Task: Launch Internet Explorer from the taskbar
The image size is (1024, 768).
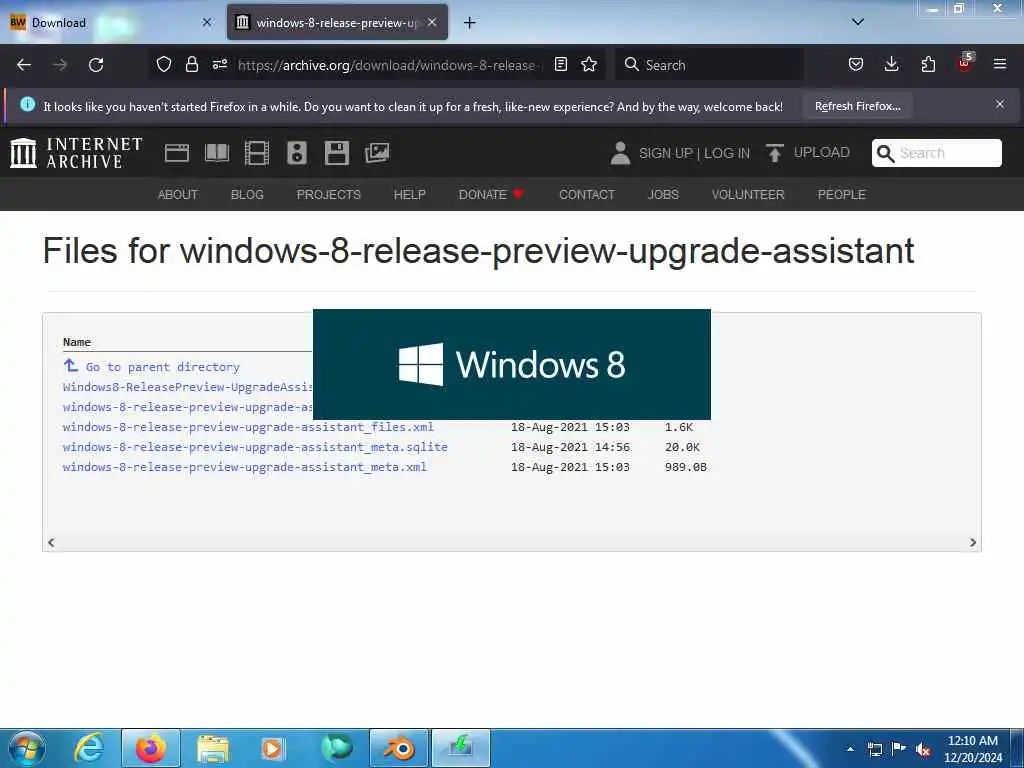Action: coord(89,748)
